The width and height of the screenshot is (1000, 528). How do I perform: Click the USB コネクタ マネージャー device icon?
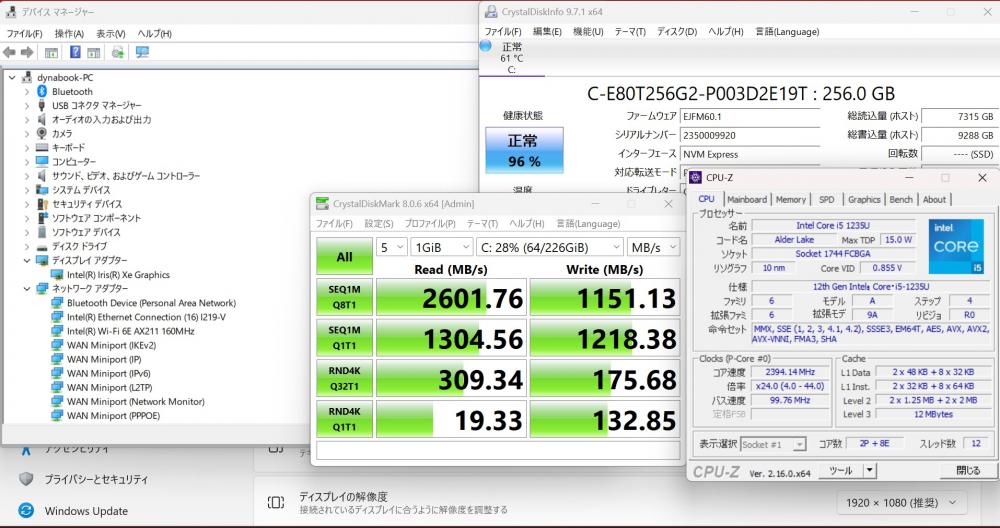[x=42, y=105]
